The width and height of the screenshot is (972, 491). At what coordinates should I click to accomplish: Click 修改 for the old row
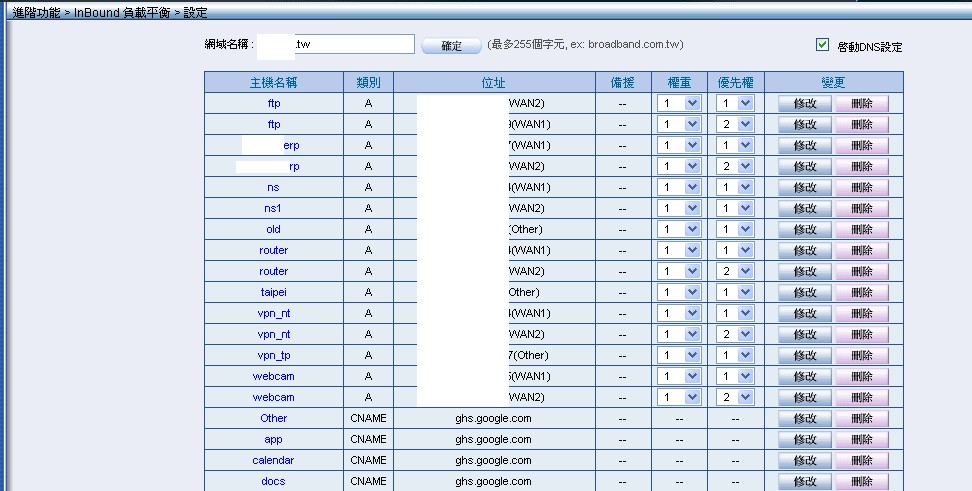805,229
